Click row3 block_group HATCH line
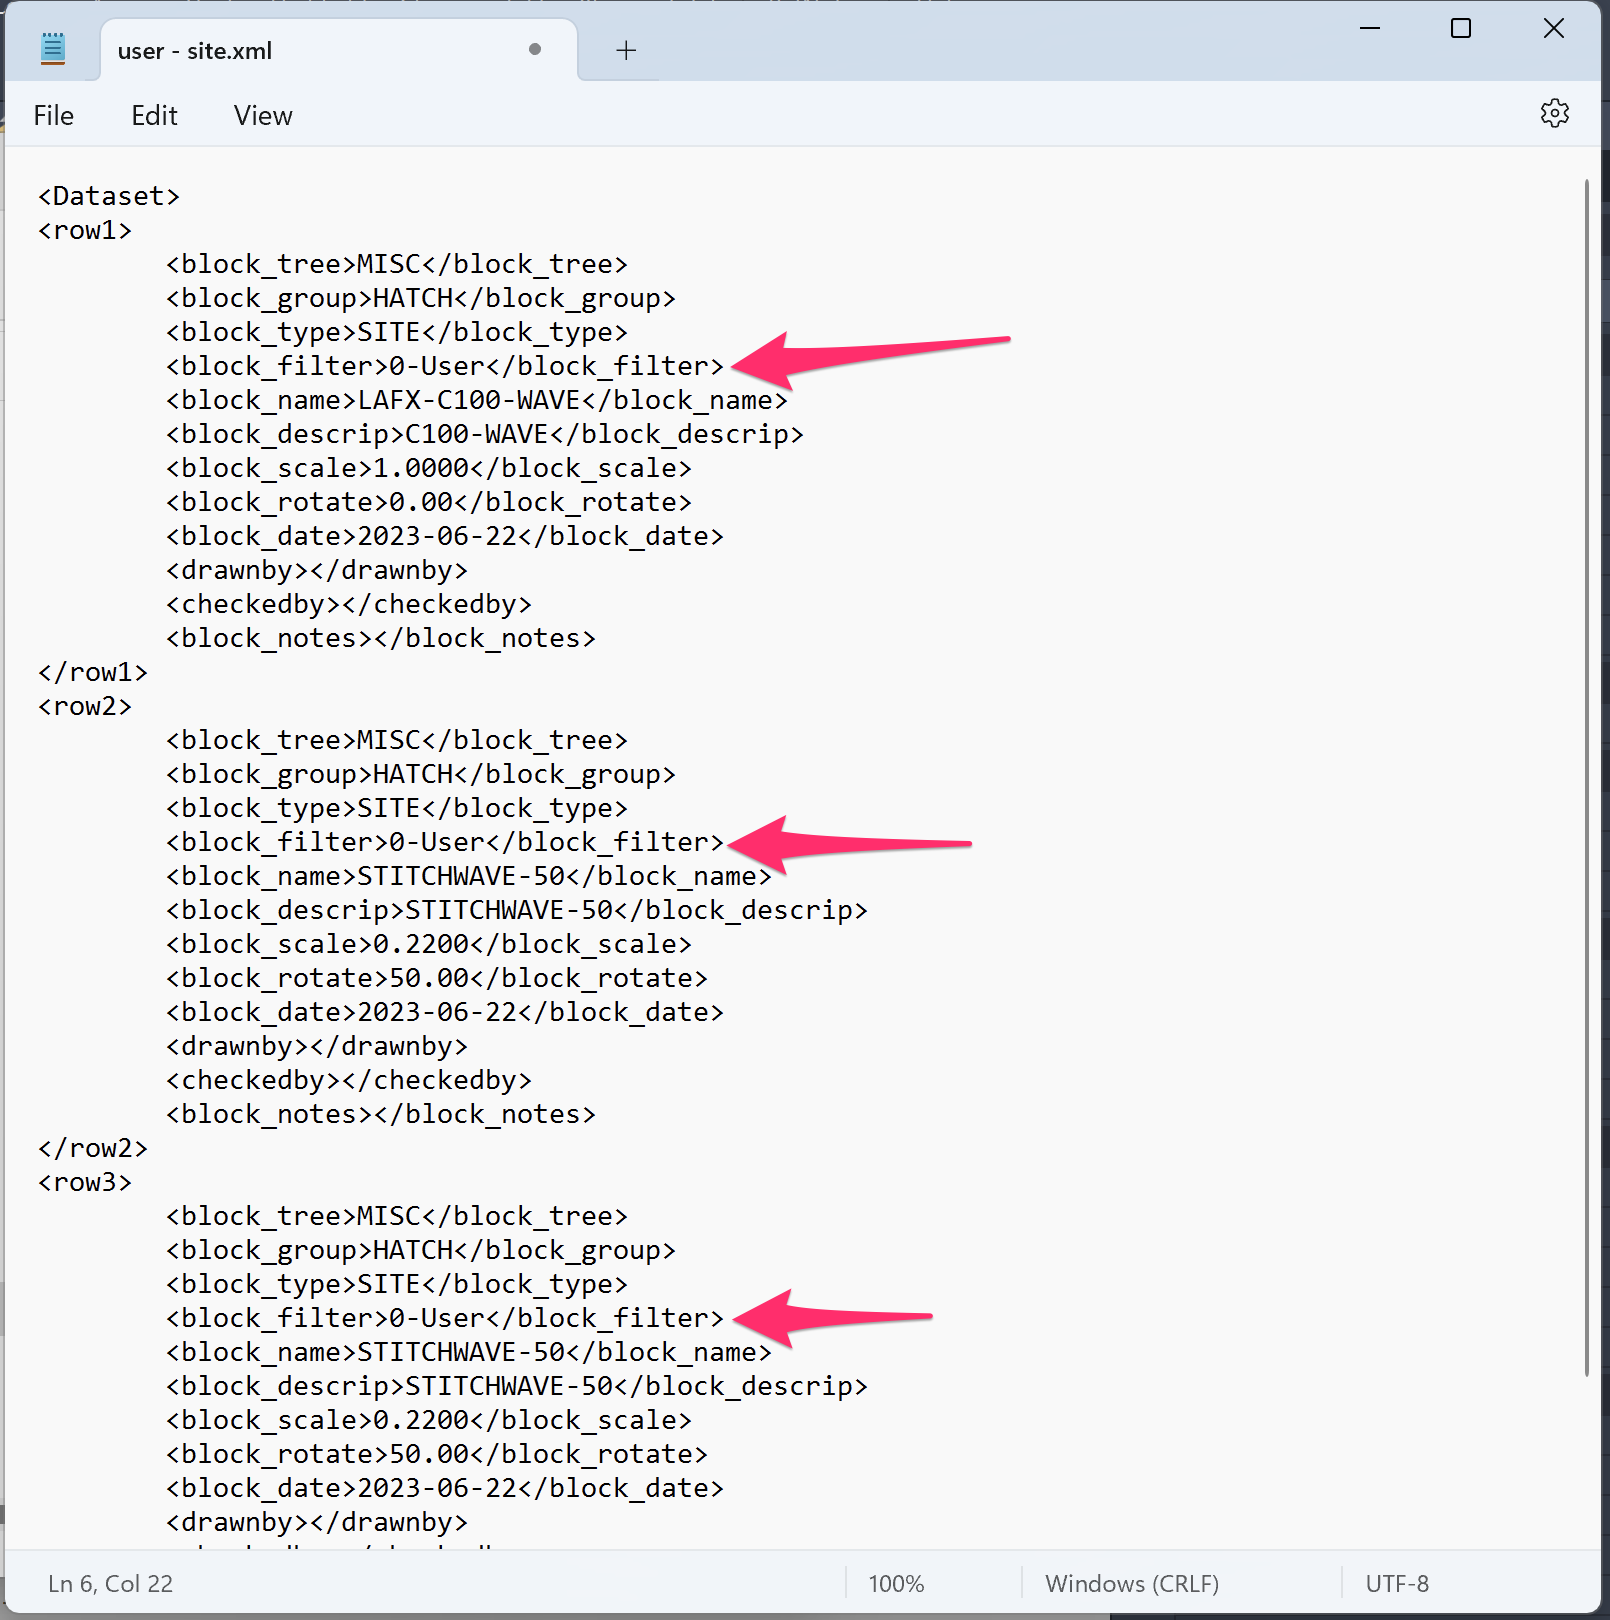 pos(421,1250)
